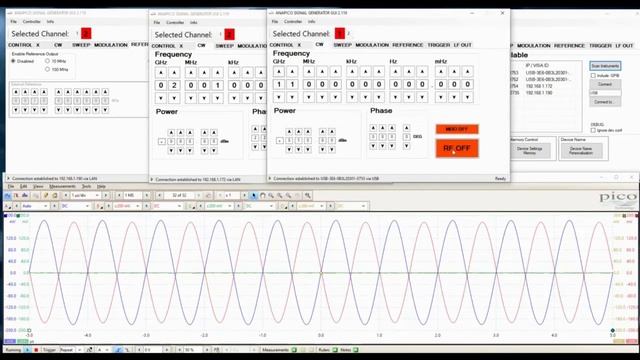Image resolution: width=640 pixels, height=360 pixels.
Task: Open channel B options button
Action: coord(100,206)
